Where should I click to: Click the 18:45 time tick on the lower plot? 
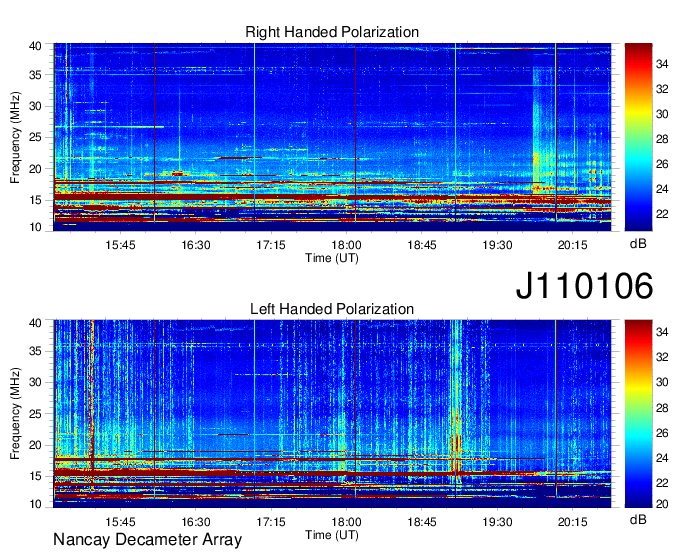point(422,522)
